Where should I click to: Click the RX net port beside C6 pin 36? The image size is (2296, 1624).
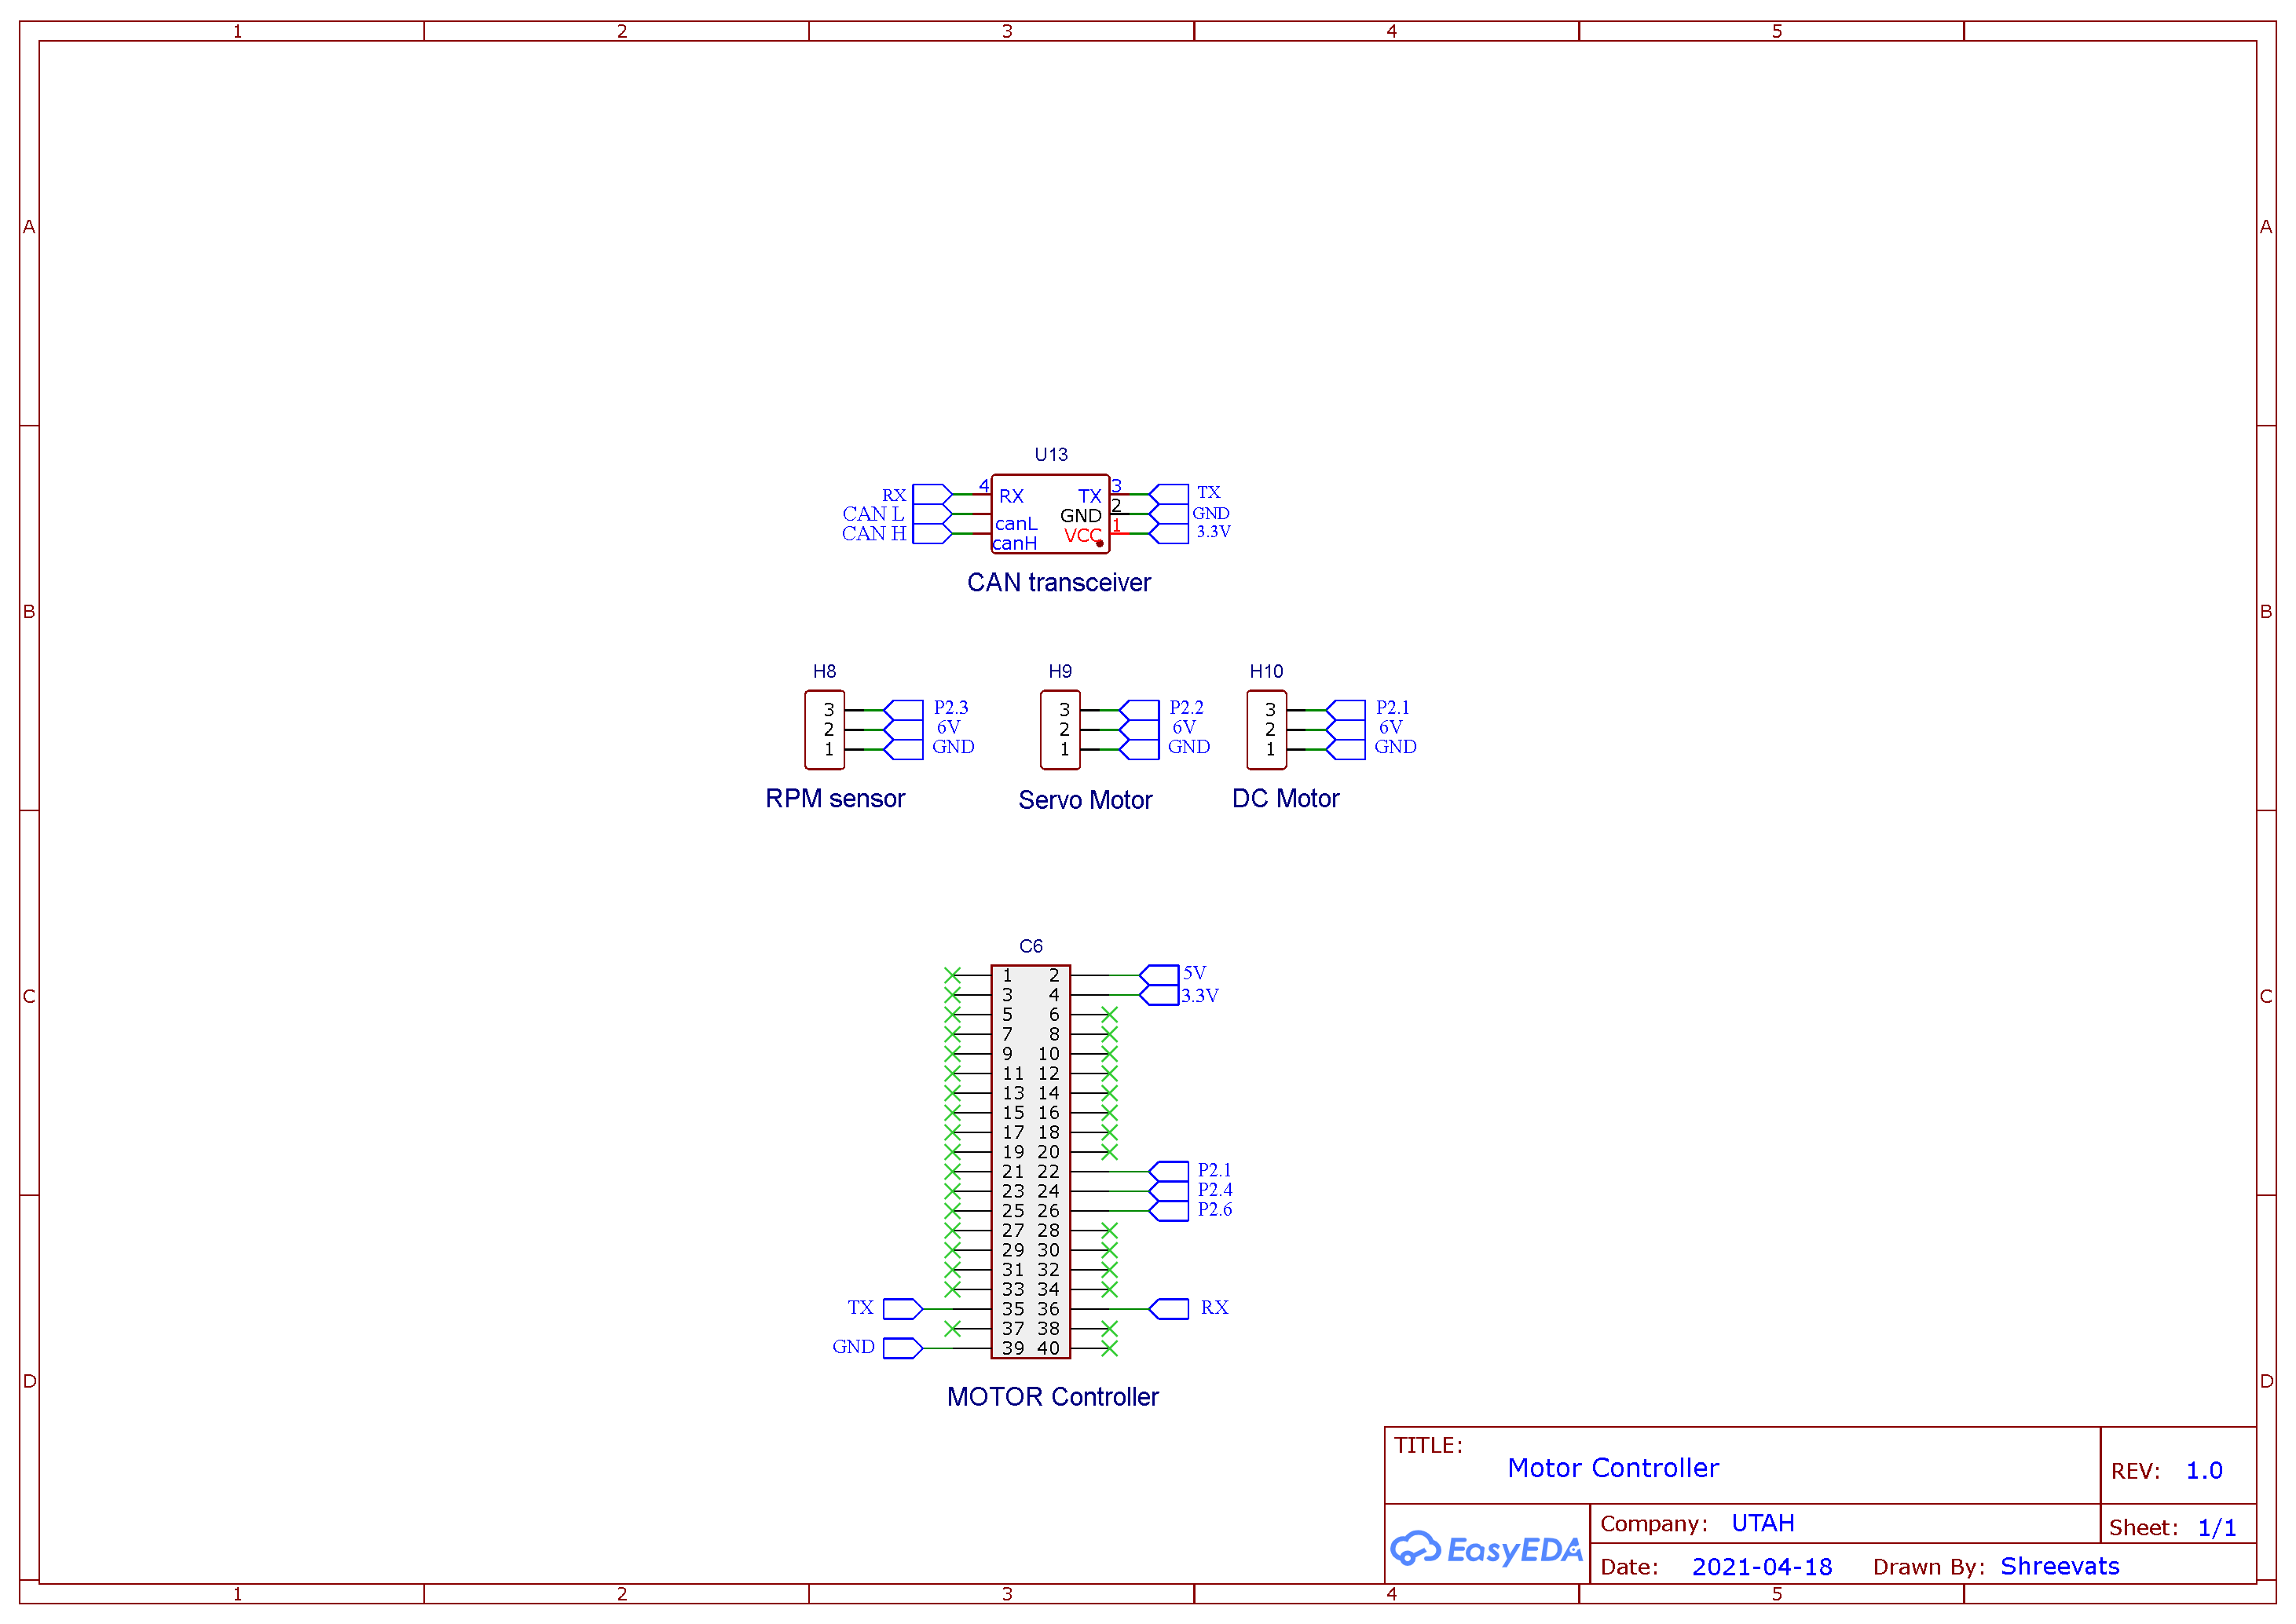pyautogui.click(x=1169, y=1309)
